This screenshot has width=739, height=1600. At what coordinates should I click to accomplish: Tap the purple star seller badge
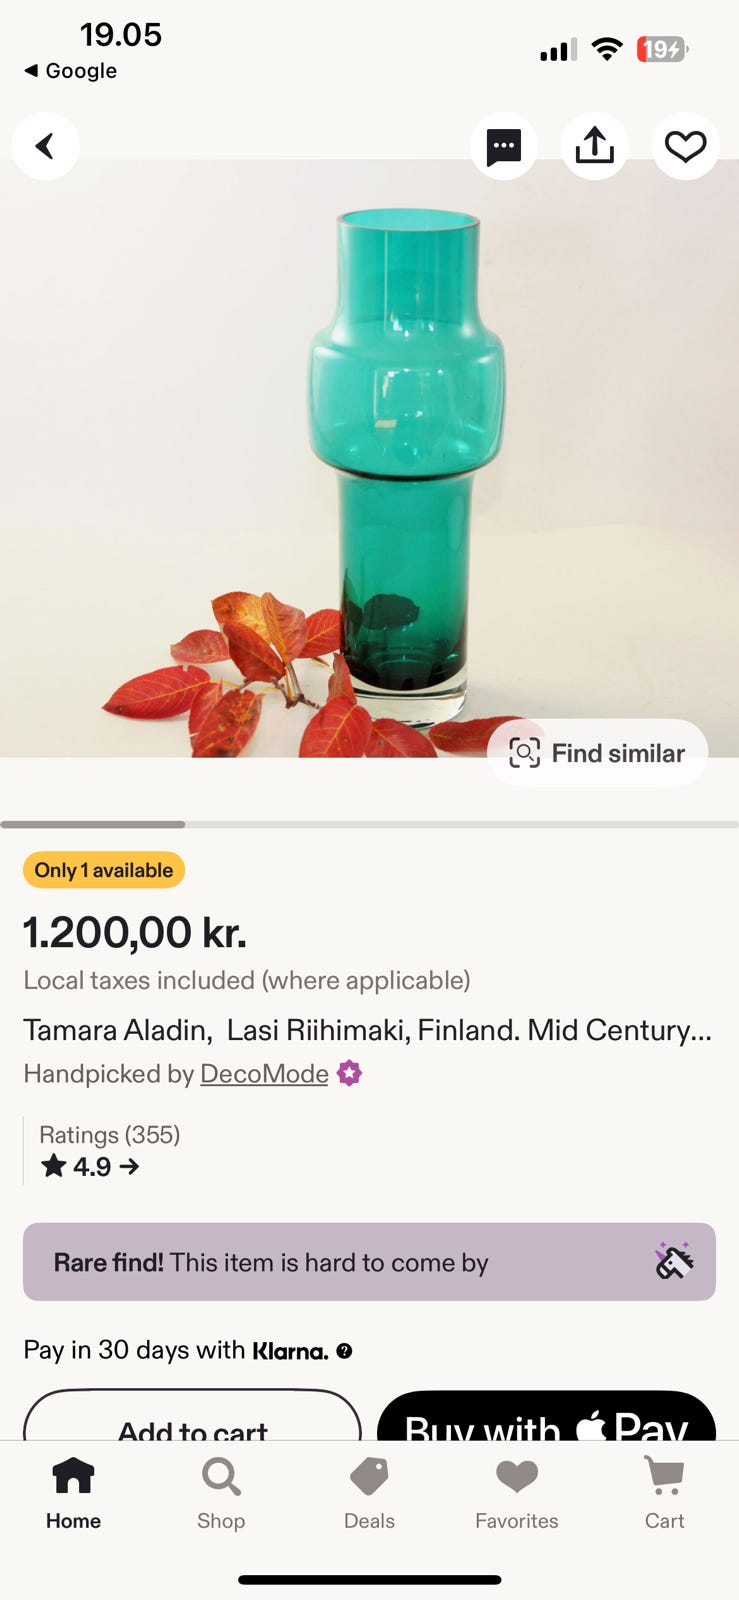pos(349,1074)
